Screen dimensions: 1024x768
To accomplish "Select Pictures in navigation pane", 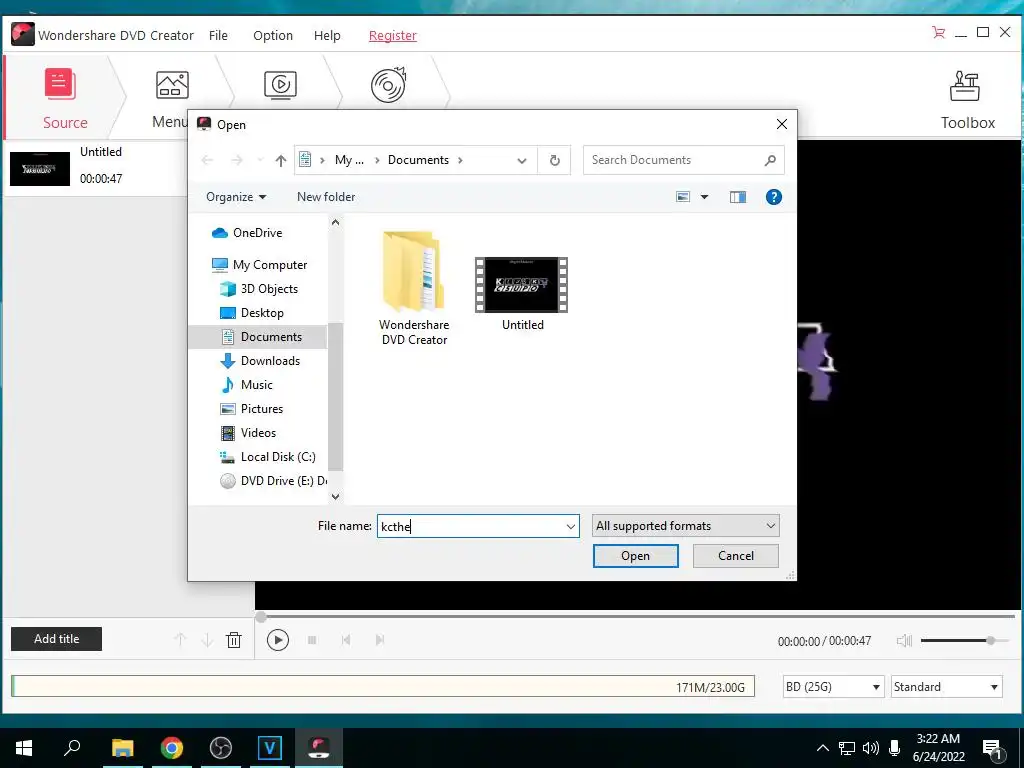I will [261, 409].
